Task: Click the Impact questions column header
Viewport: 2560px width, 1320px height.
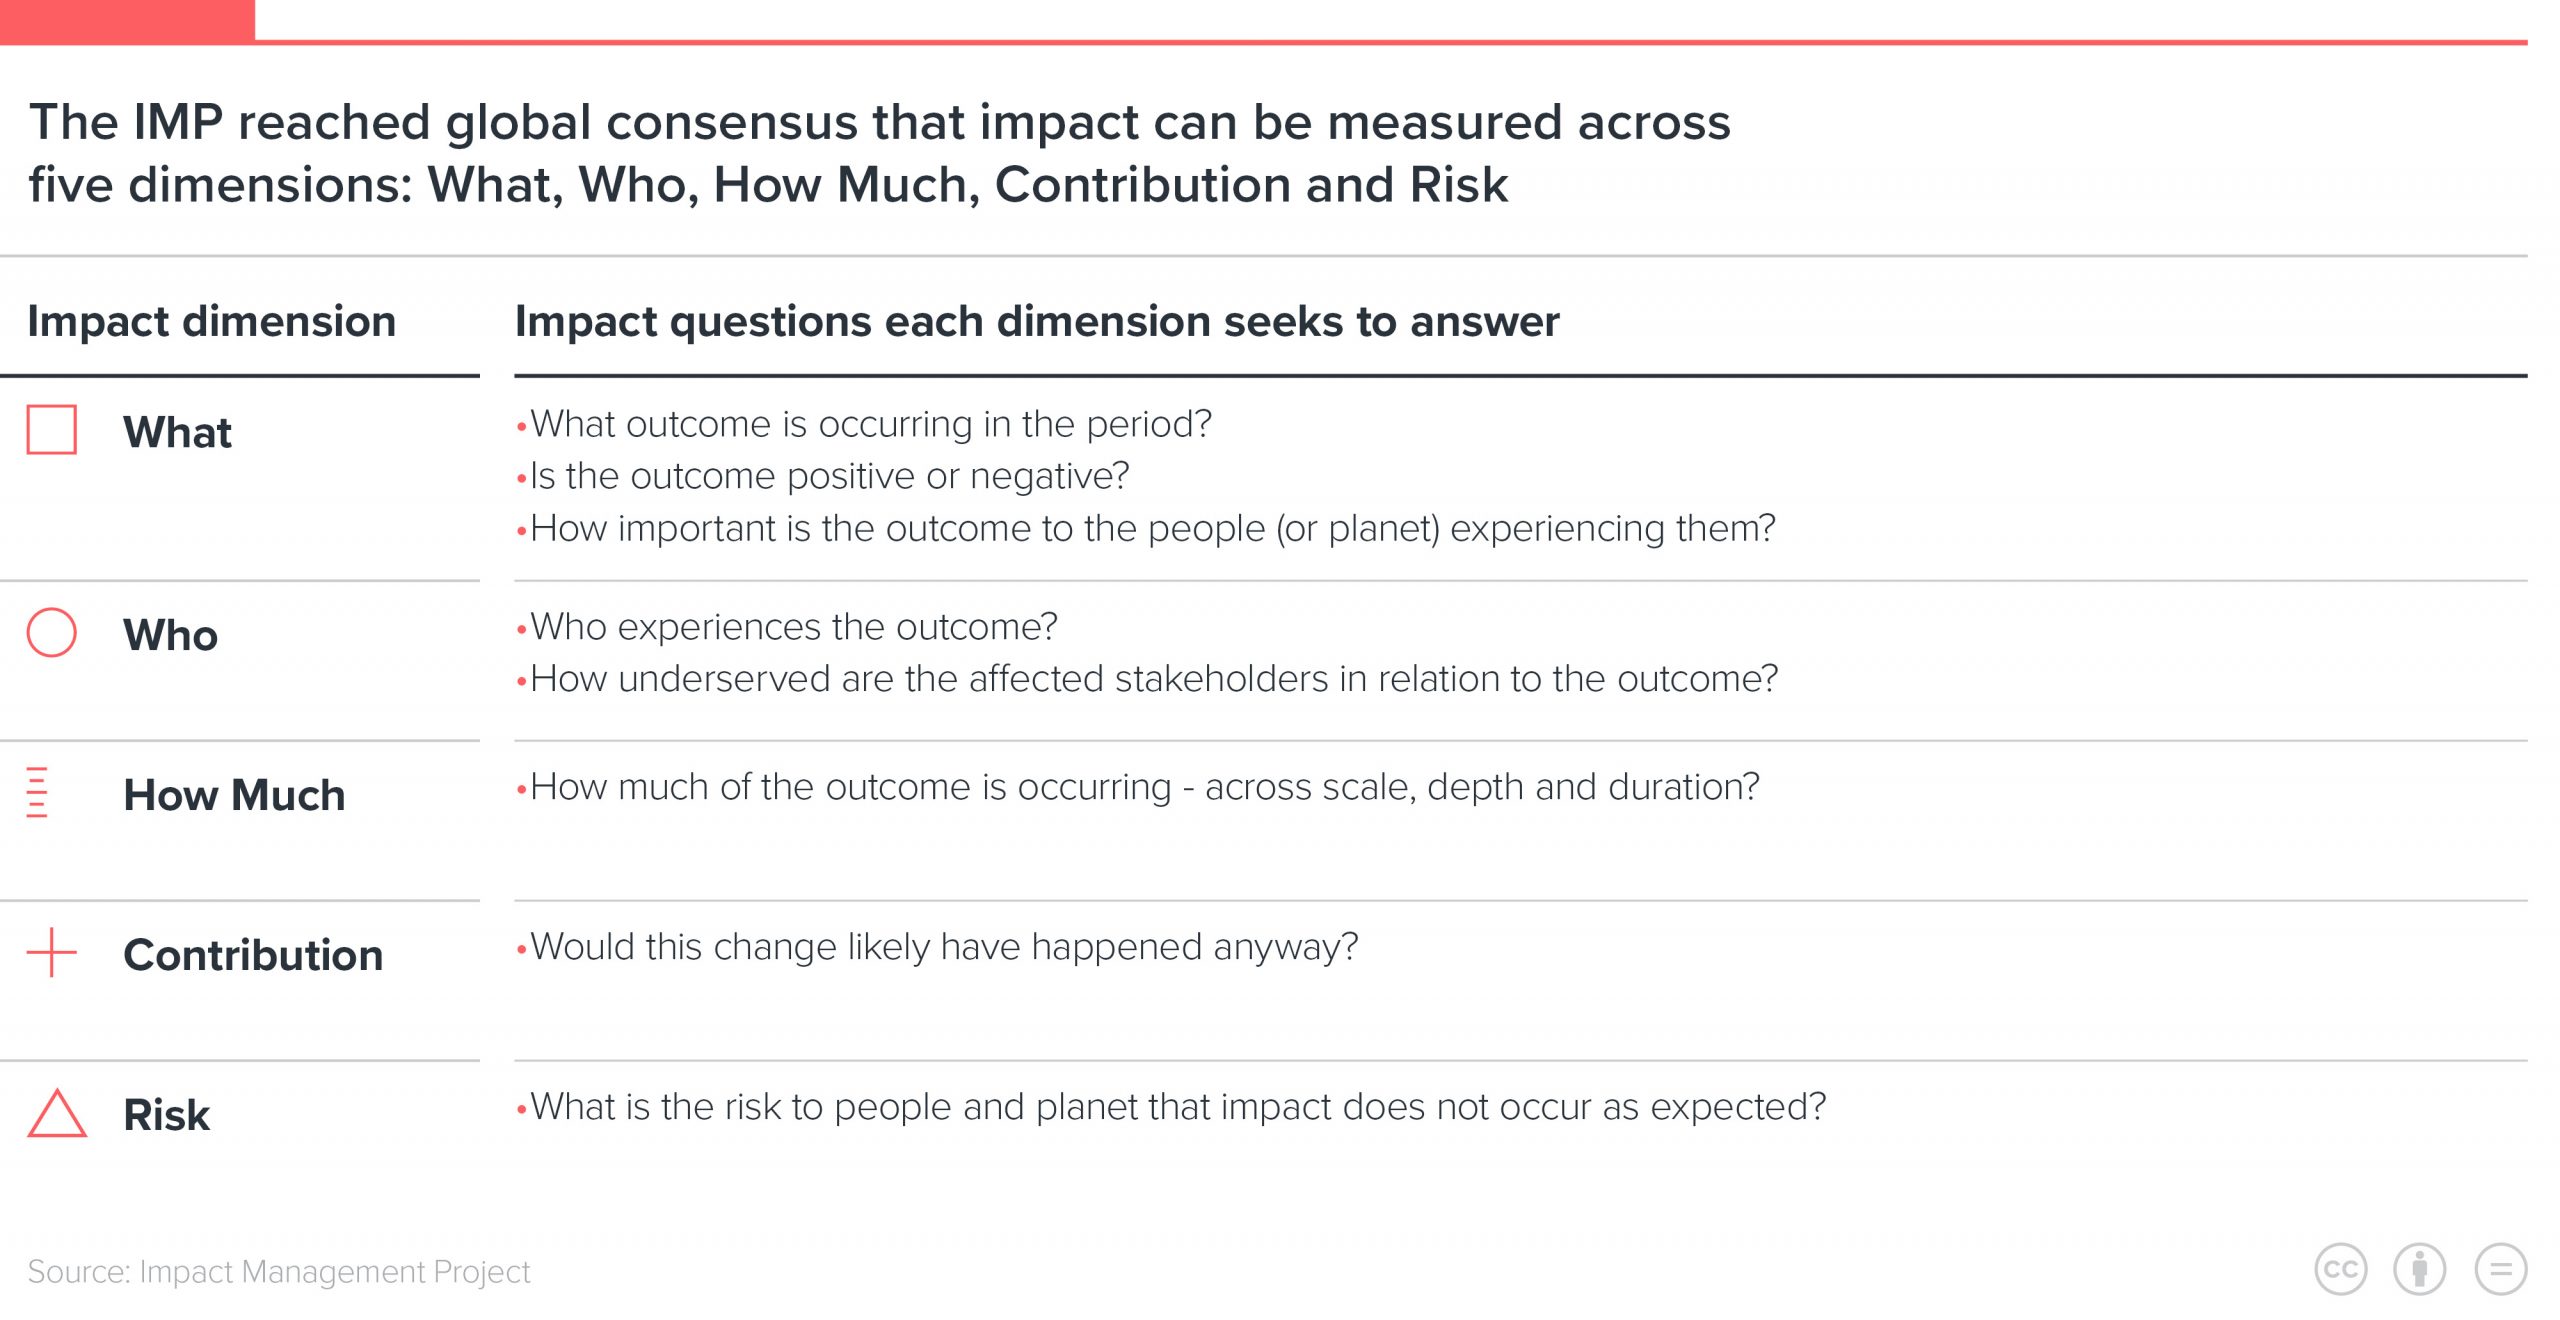Action: 1037,322
